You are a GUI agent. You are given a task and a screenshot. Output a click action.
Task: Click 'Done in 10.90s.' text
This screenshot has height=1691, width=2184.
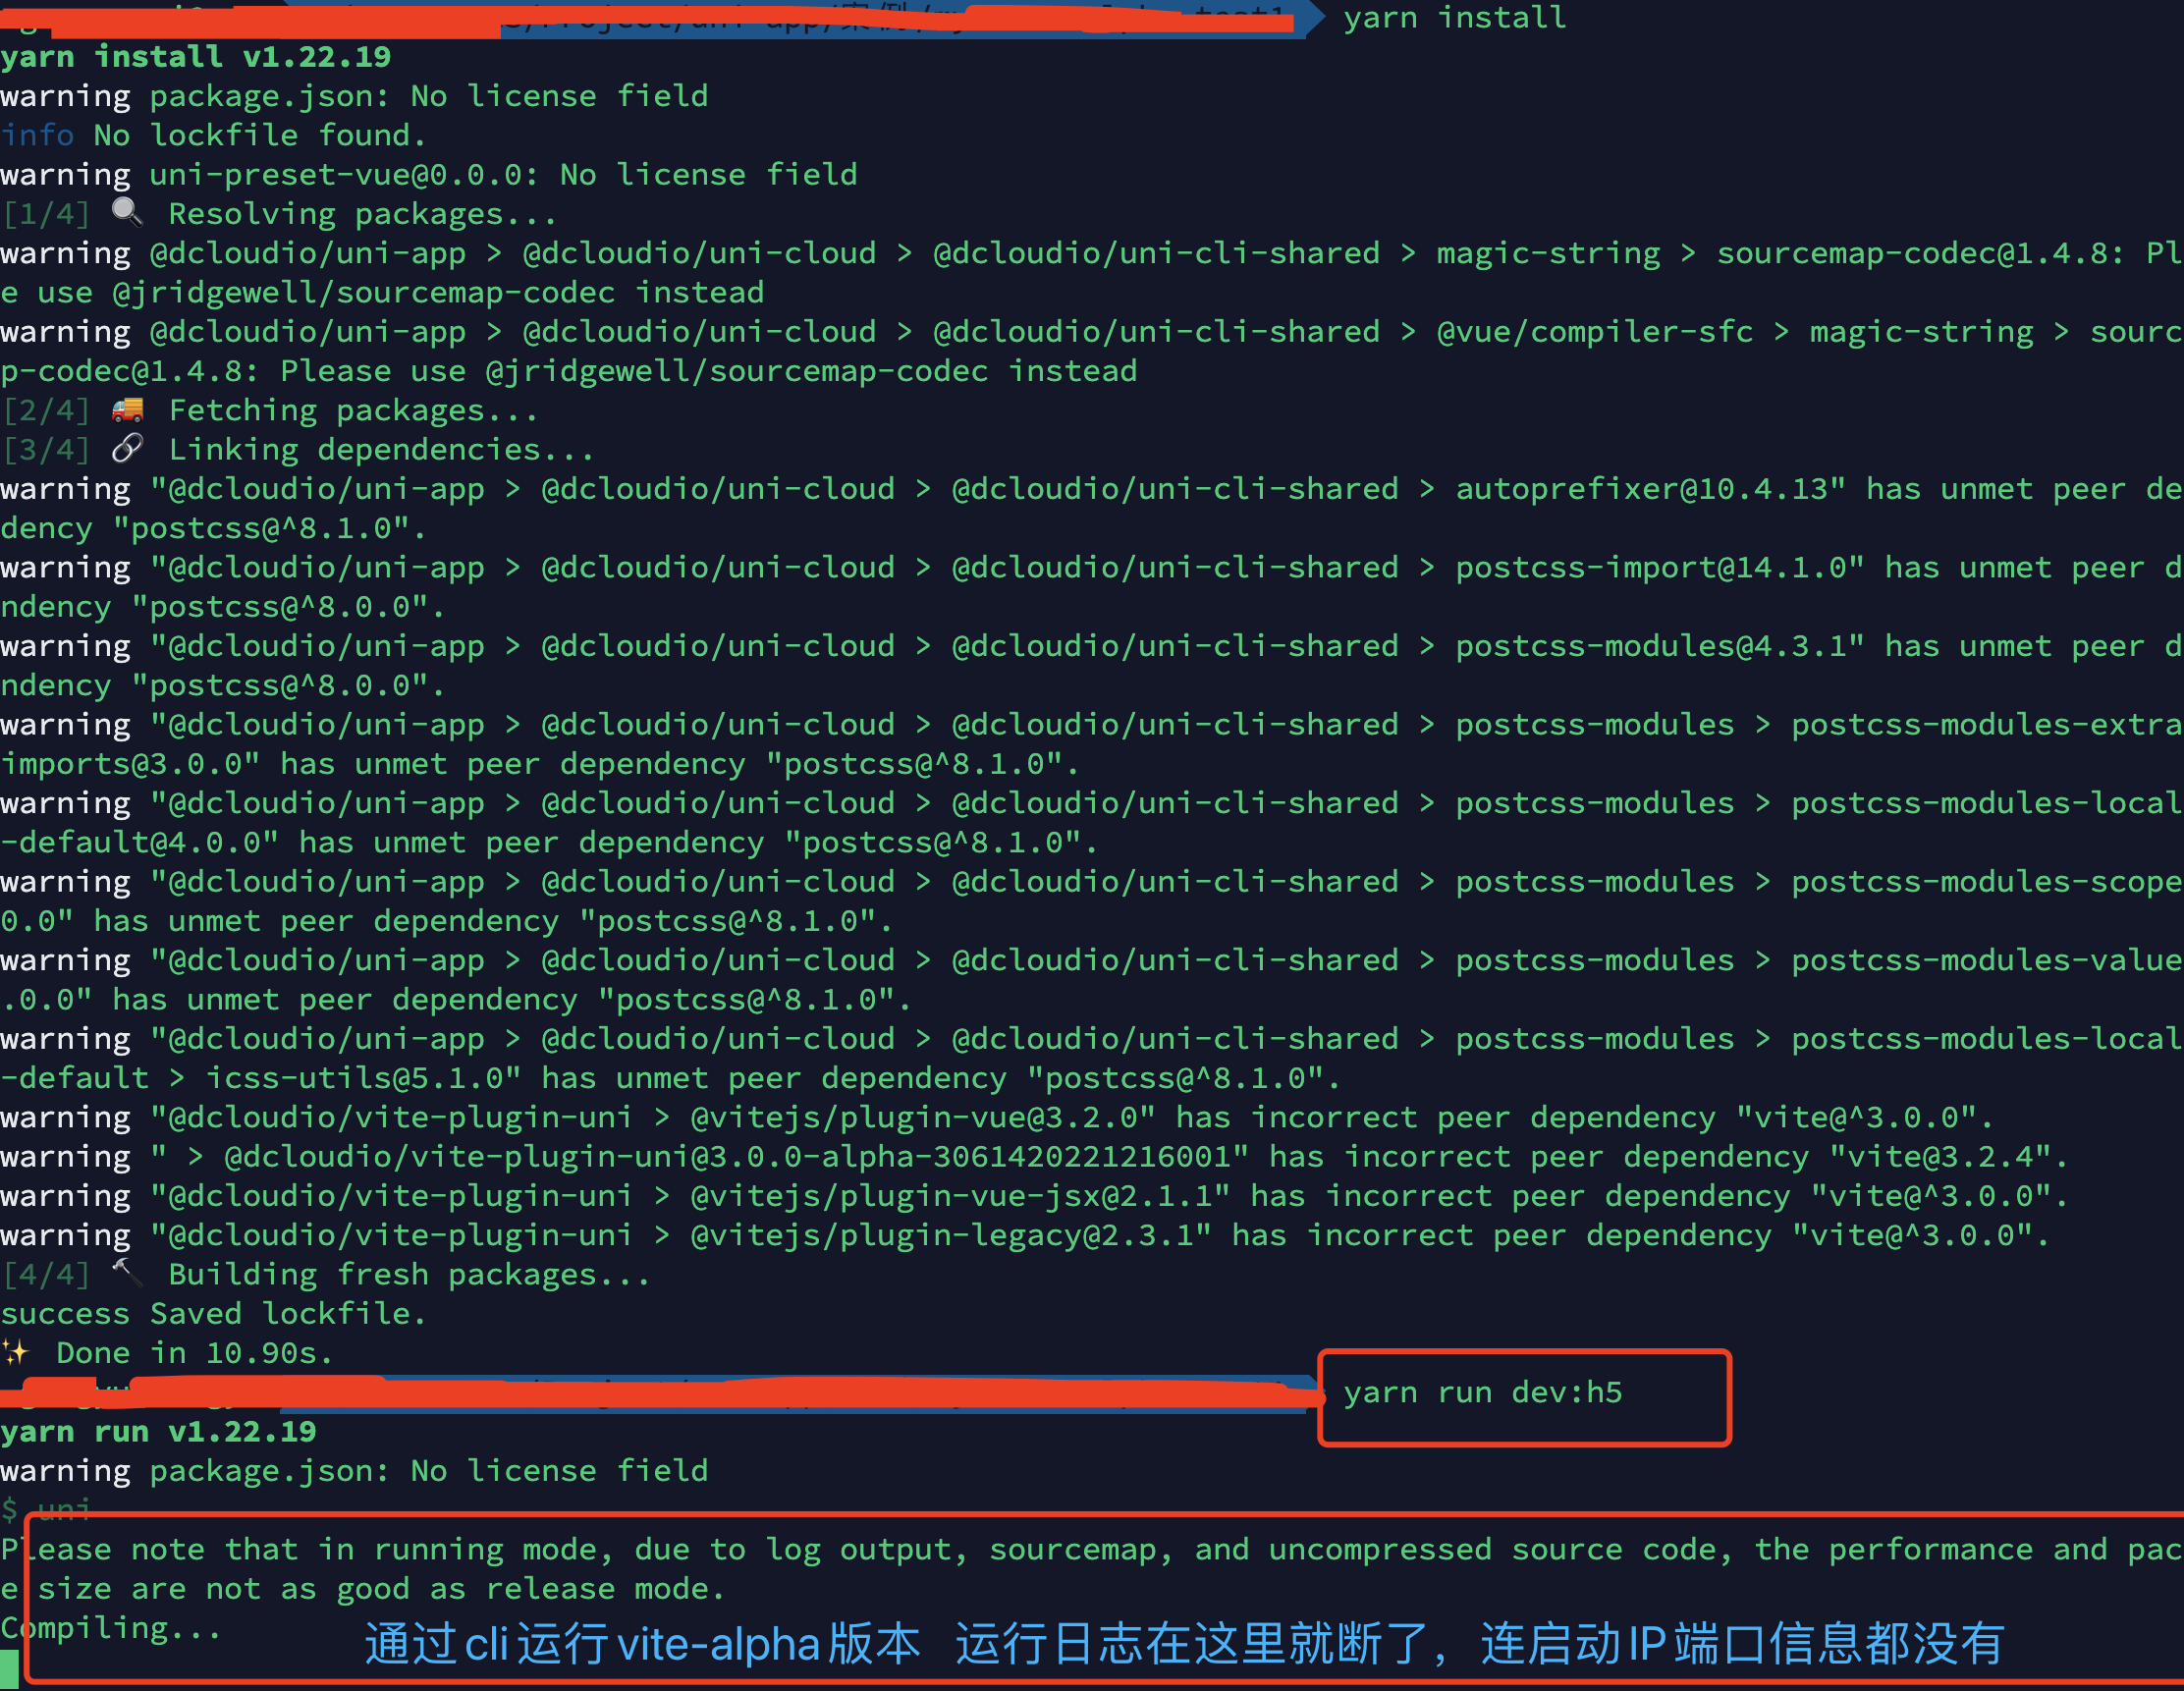194,1353
